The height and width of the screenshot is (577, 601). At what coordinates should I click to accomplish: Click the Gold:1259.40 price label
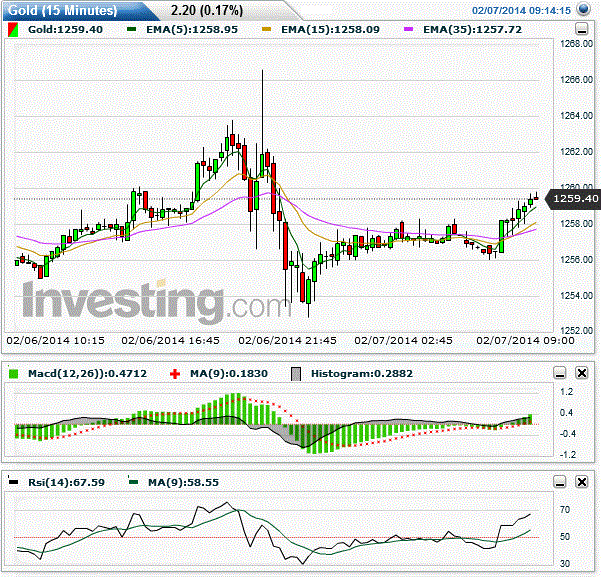point(66,30)
